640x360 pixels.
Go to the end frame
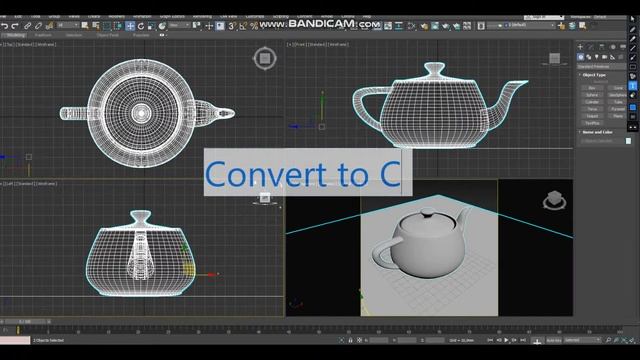coord(523,340)
